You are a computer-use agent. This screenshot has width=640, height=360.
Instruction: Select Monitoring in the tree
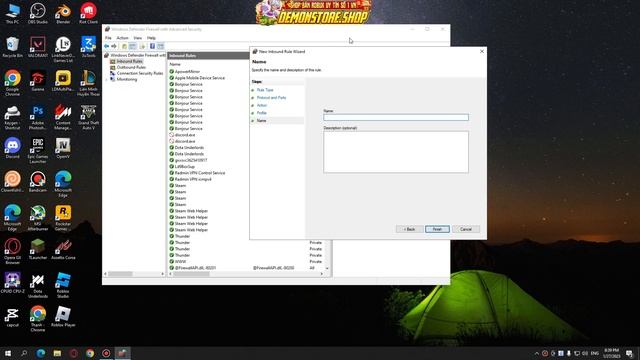pos(127,80)
